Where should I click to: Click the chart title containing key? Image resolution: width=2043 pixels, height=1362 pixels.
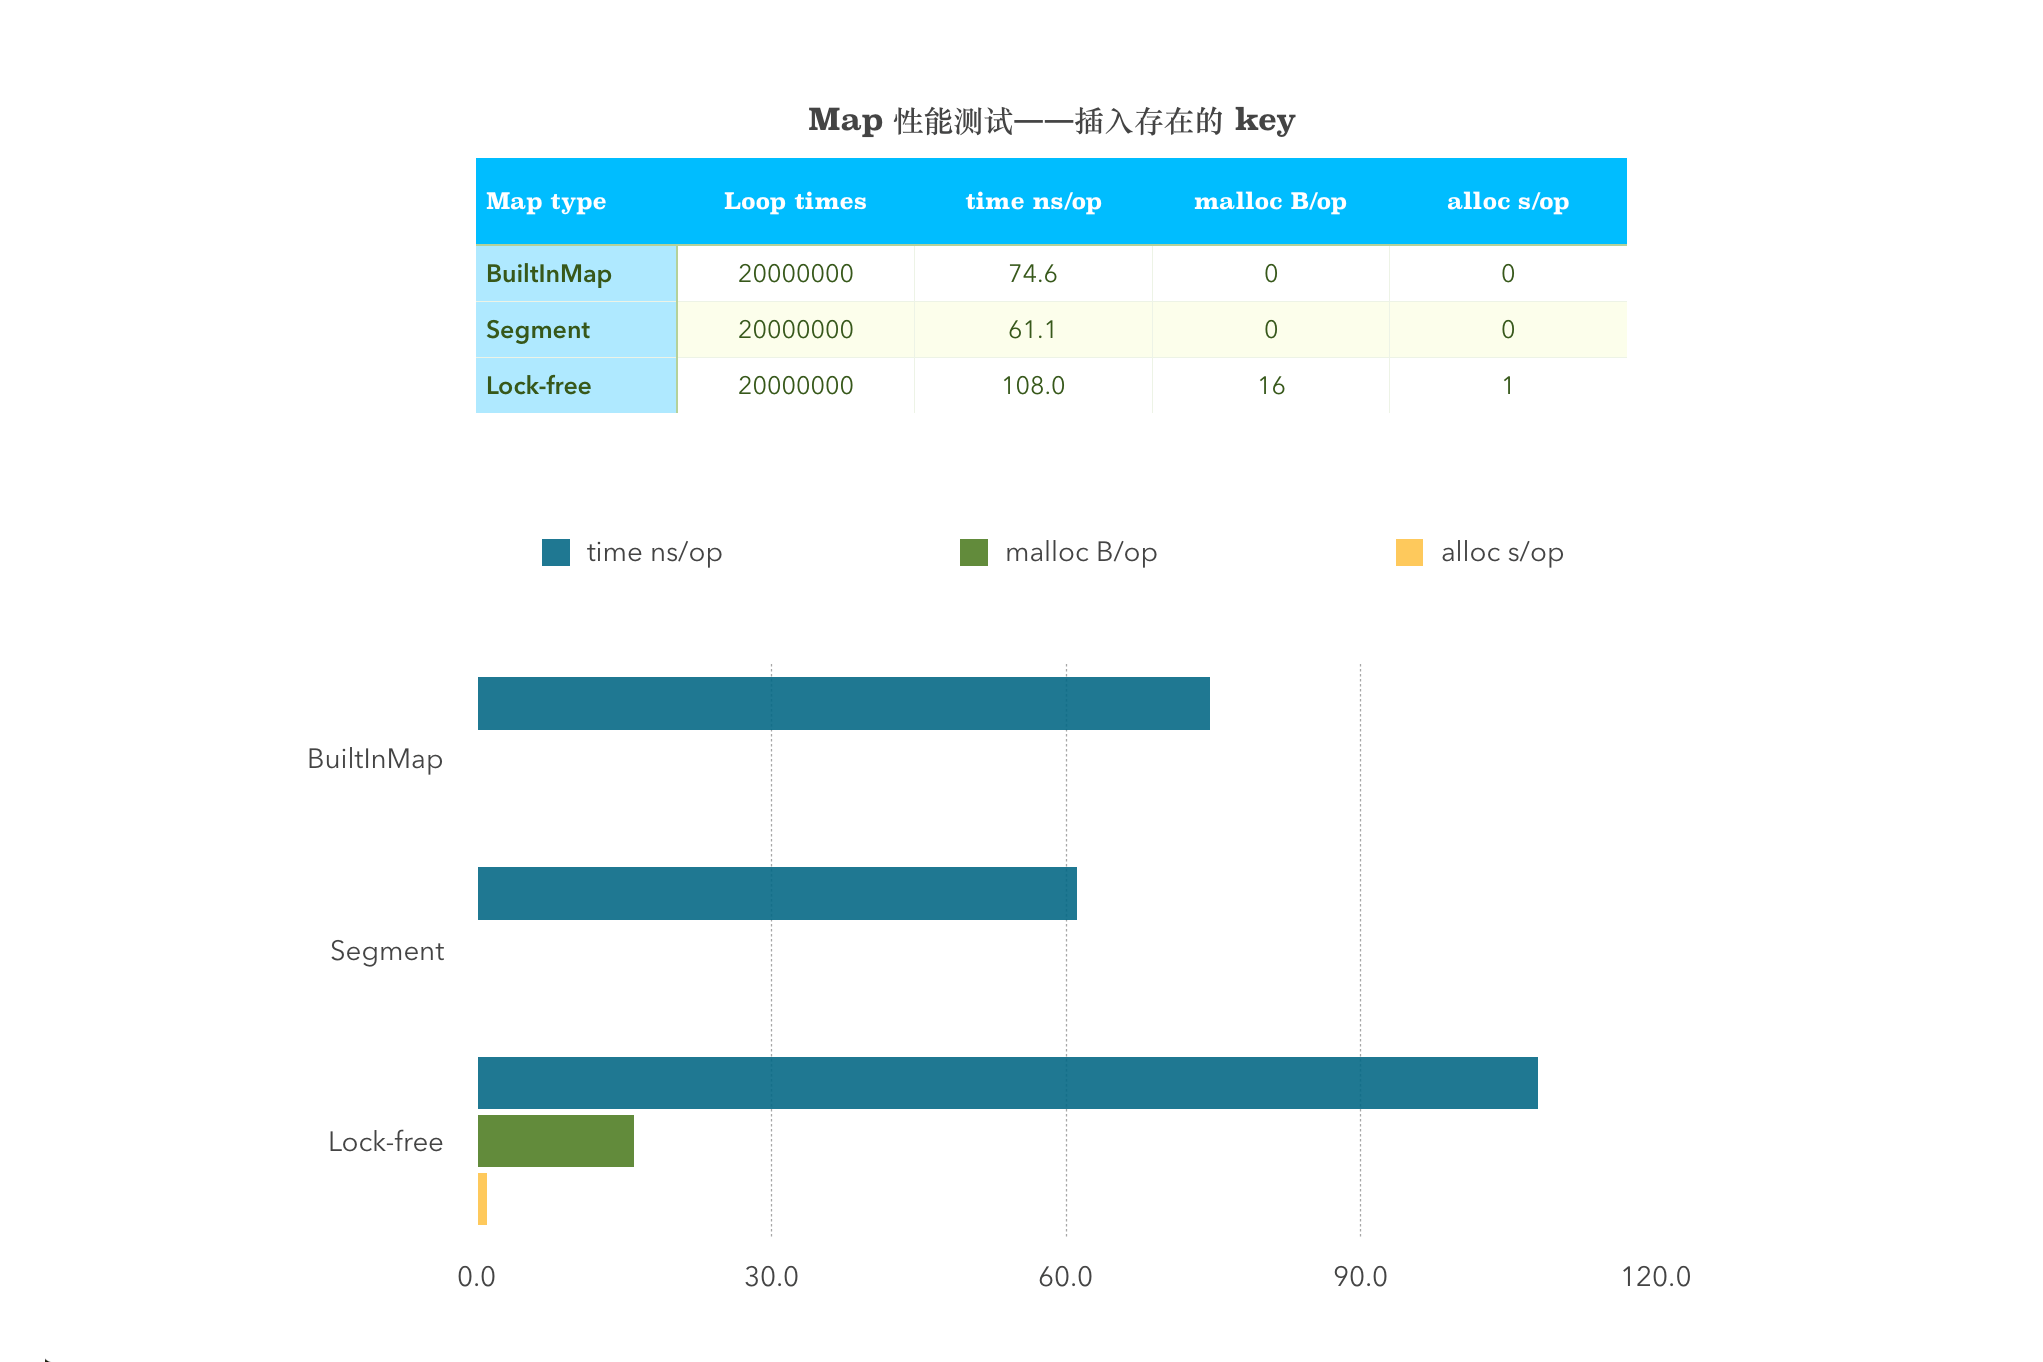[x=1051, y=120]
